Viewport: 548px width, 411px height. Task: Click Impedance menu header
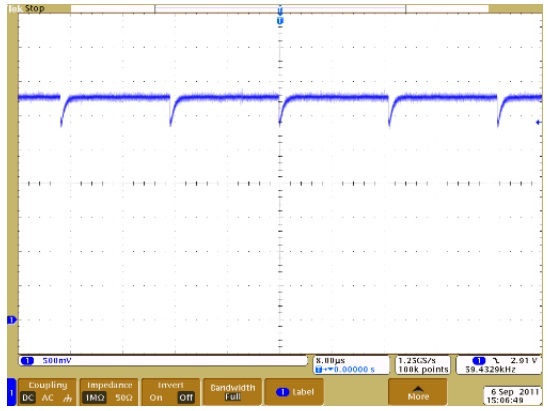click(109, 385)
